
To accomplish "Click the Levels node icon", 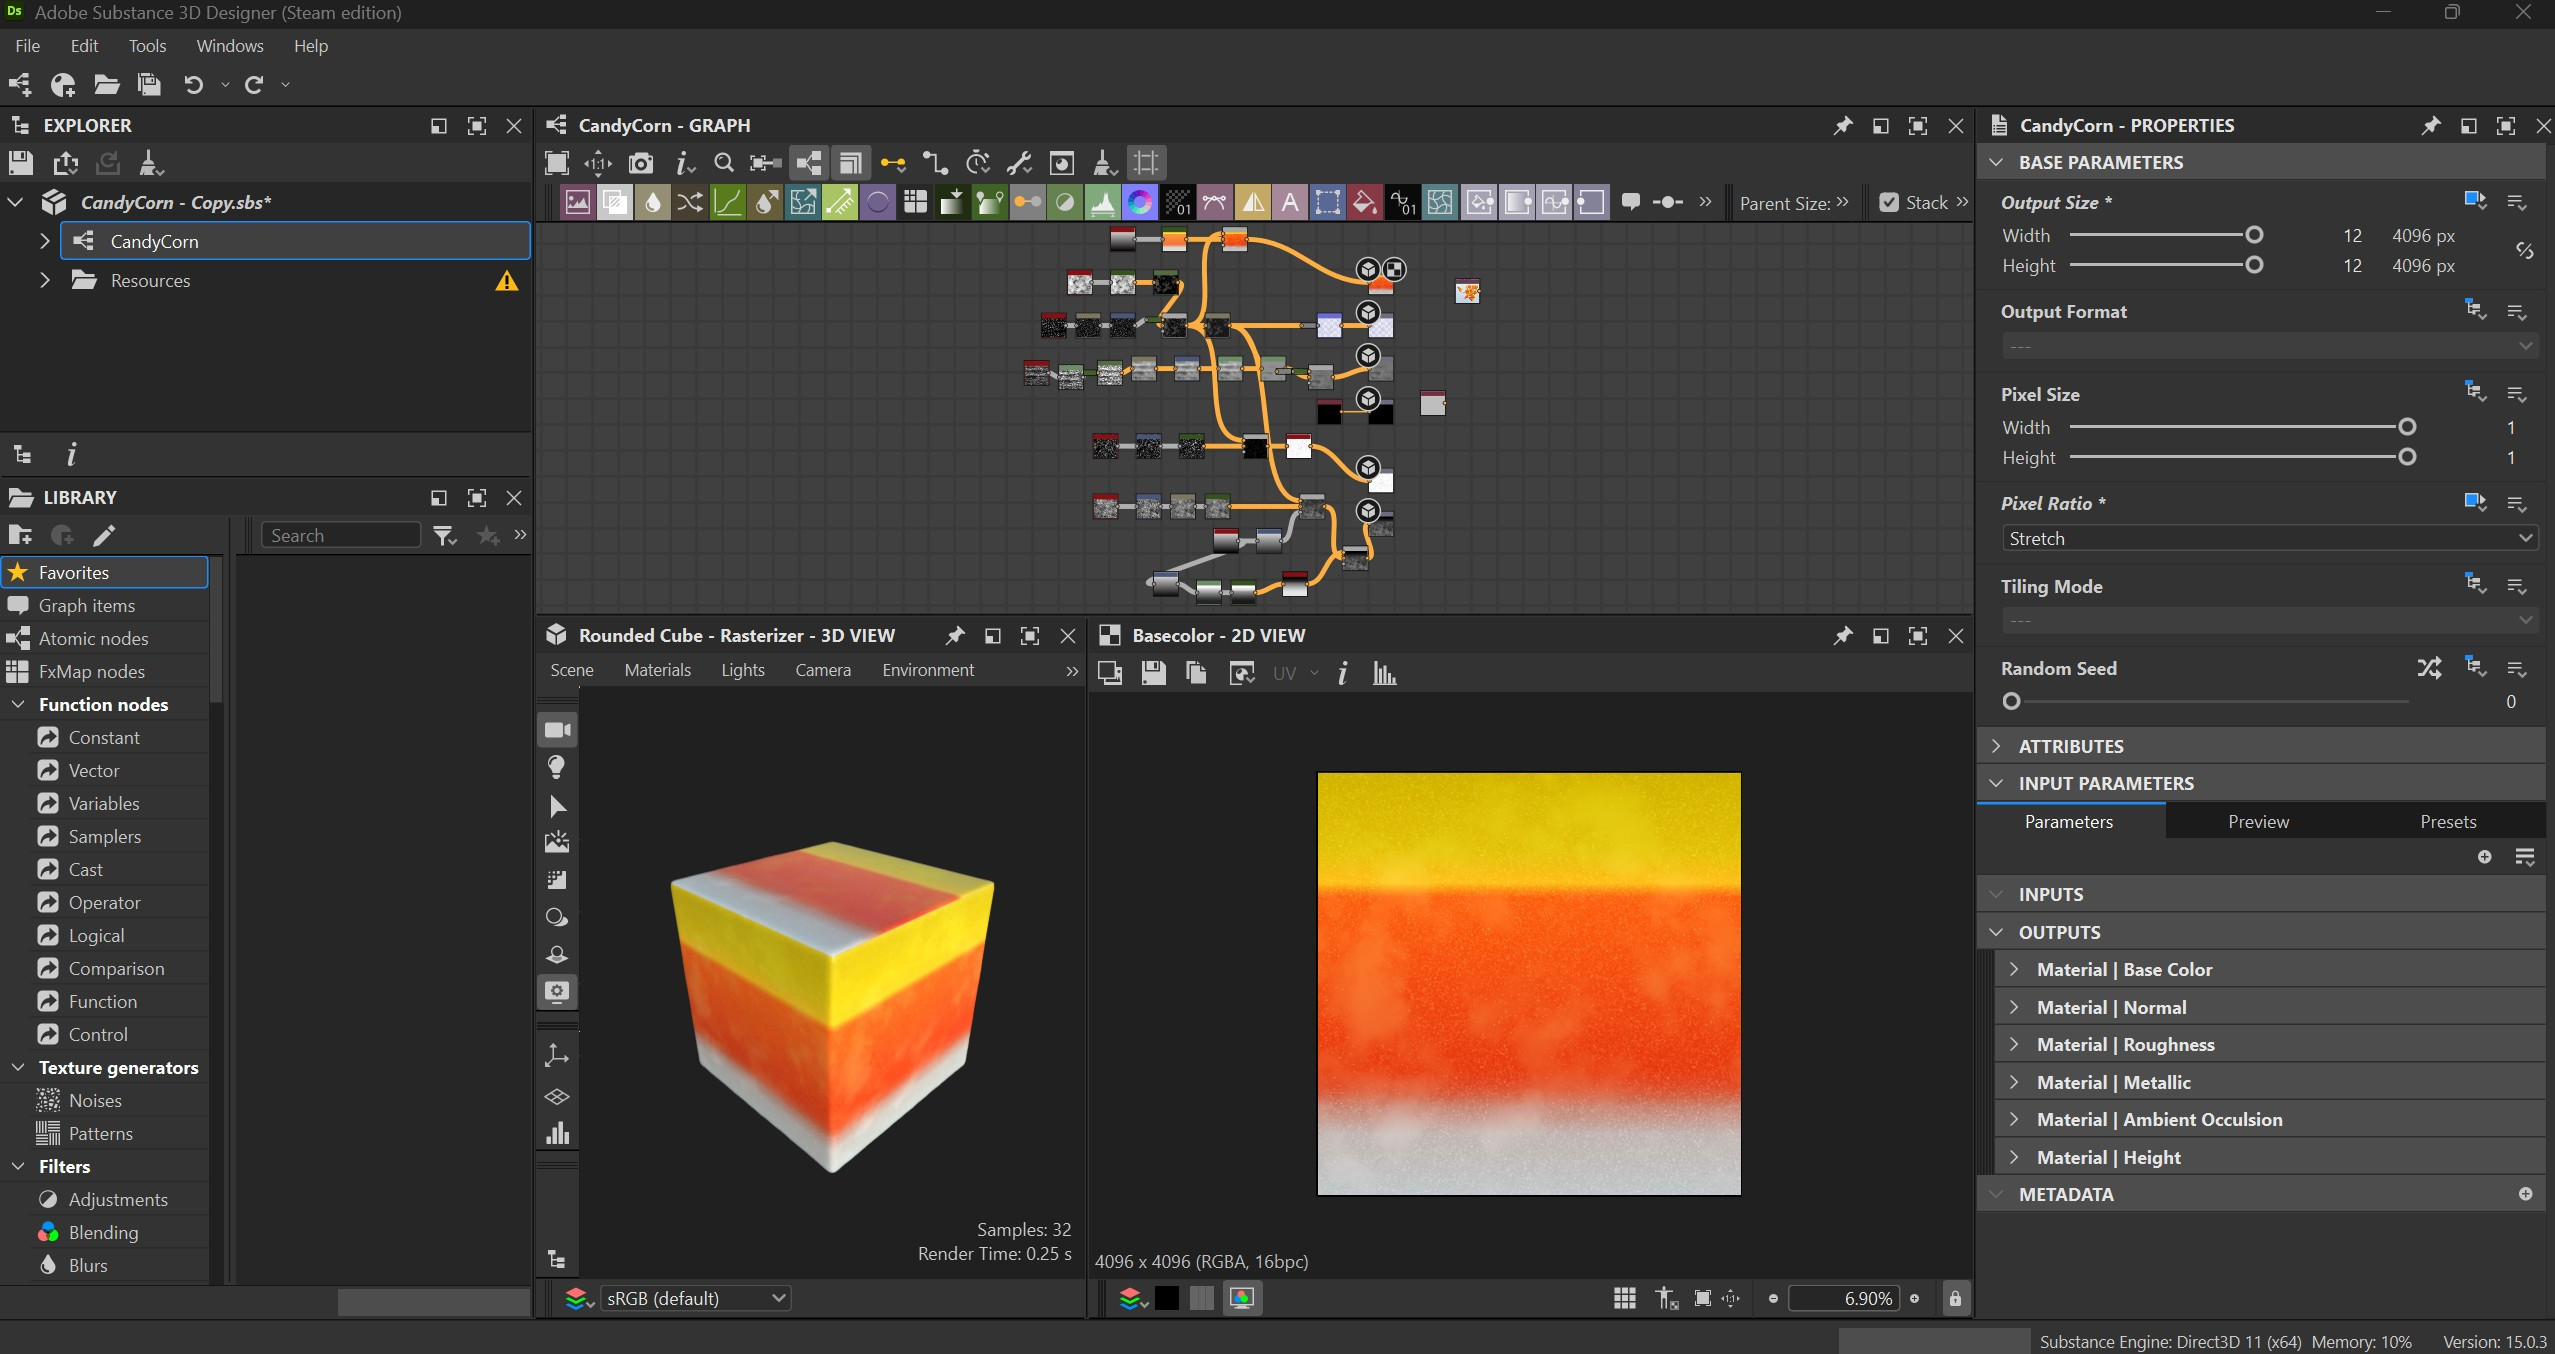I will point(1102,202).
